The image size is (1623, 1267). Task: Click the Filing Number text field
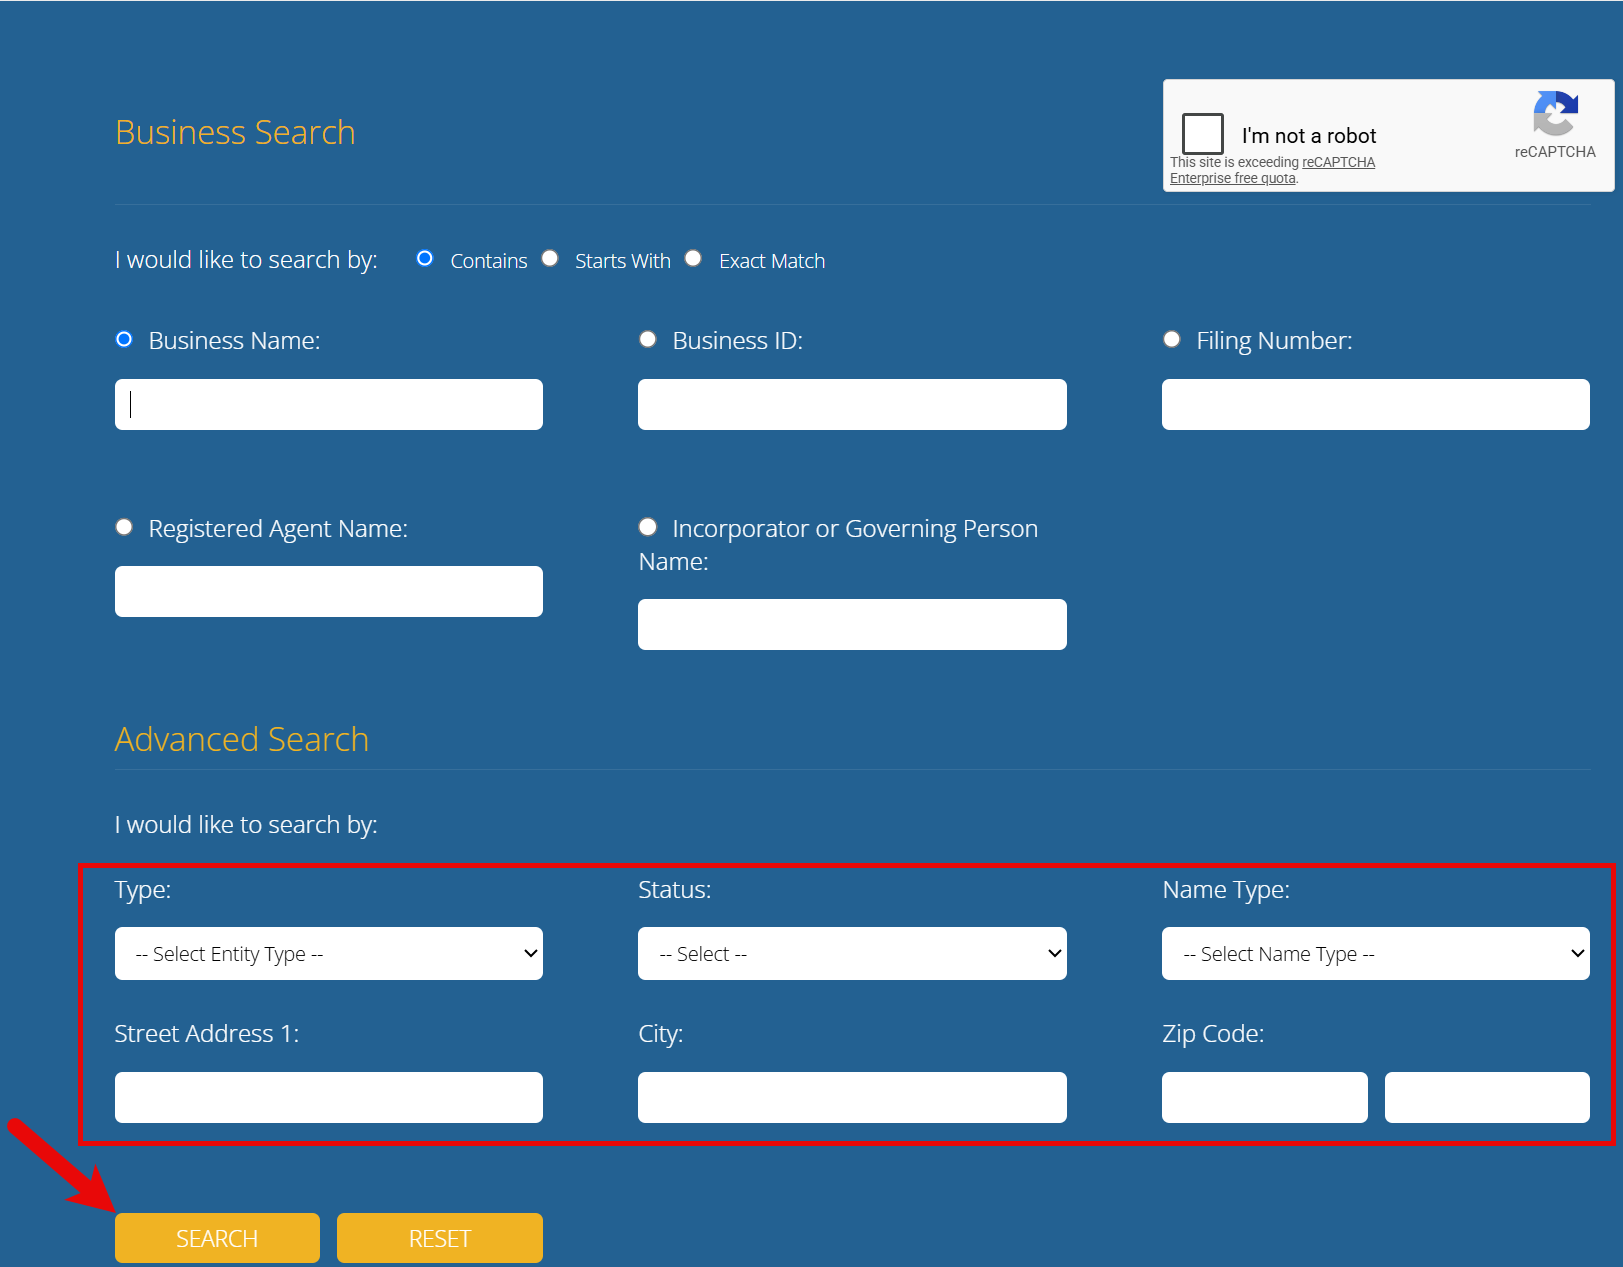(x=1376, y=404)
